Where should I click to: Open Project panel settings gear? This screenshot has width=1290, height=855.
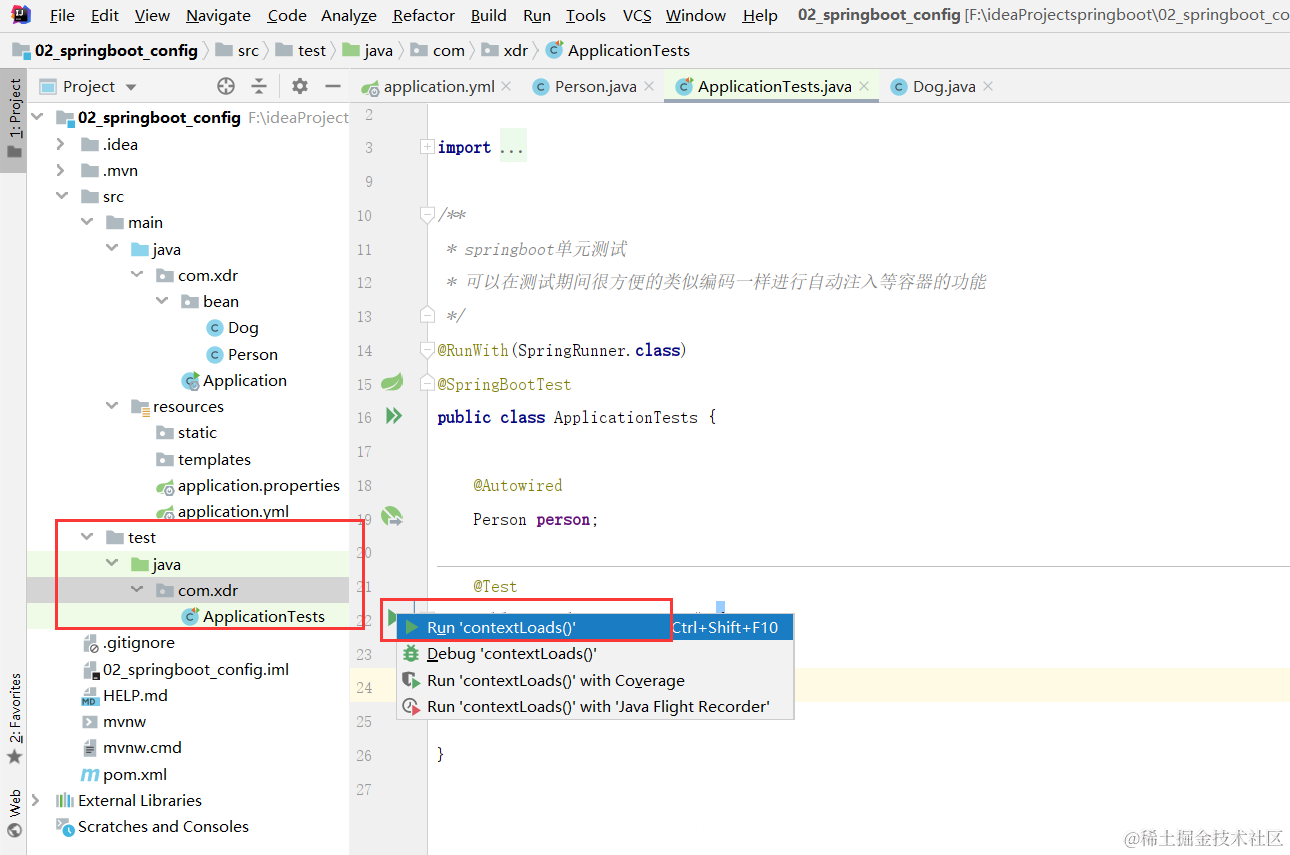[300, 86]
